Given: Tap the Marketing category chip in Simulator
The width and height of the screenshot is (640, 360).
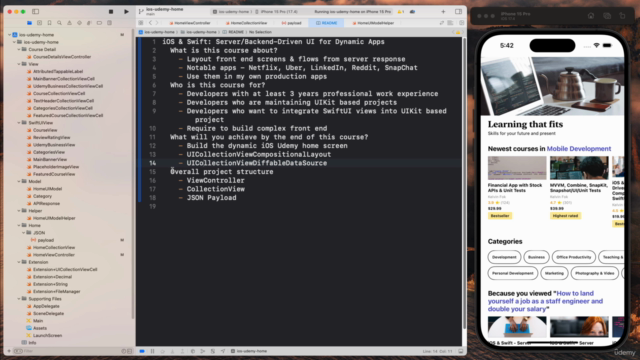Looking at the screenshot, I should 554,273.
